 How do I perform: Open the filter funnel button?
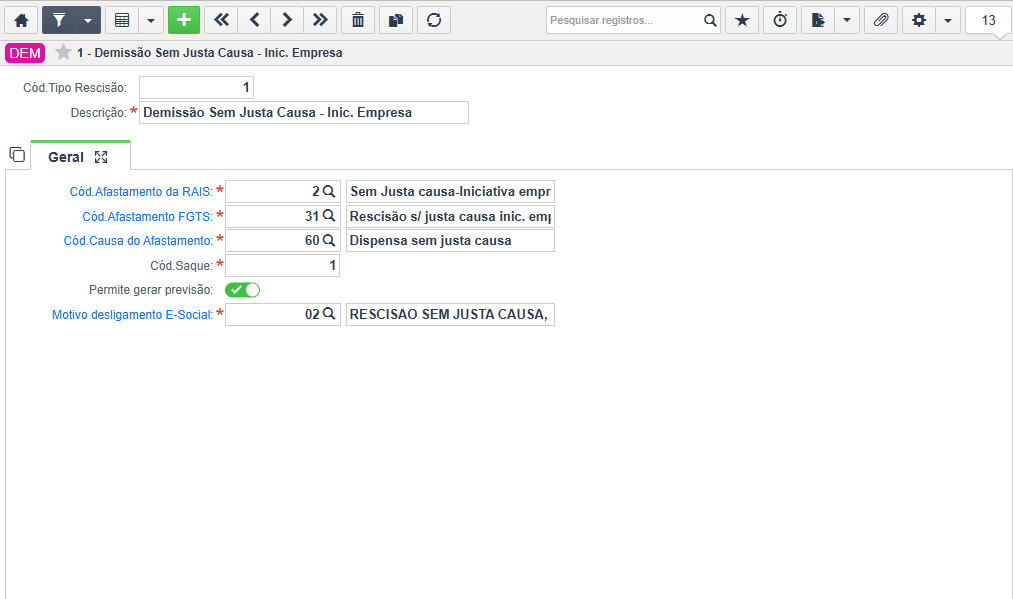point(59,20)
